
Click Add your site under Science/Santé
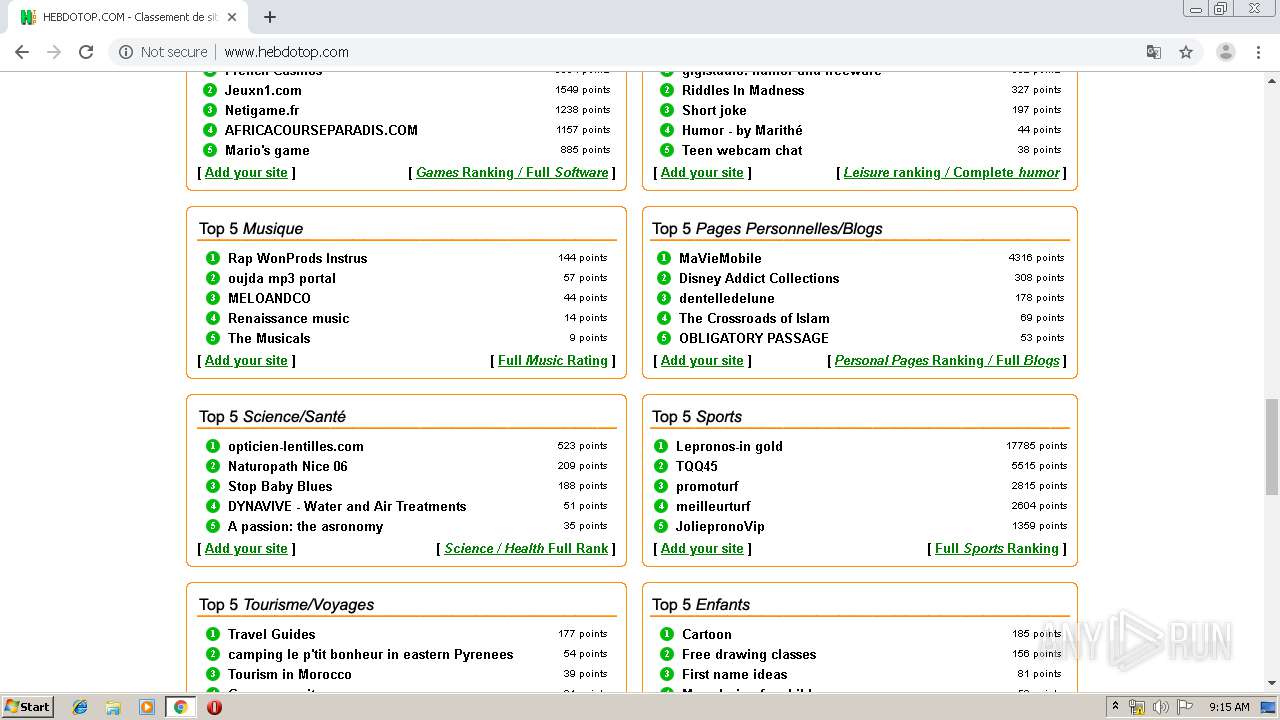click(246, 548)
